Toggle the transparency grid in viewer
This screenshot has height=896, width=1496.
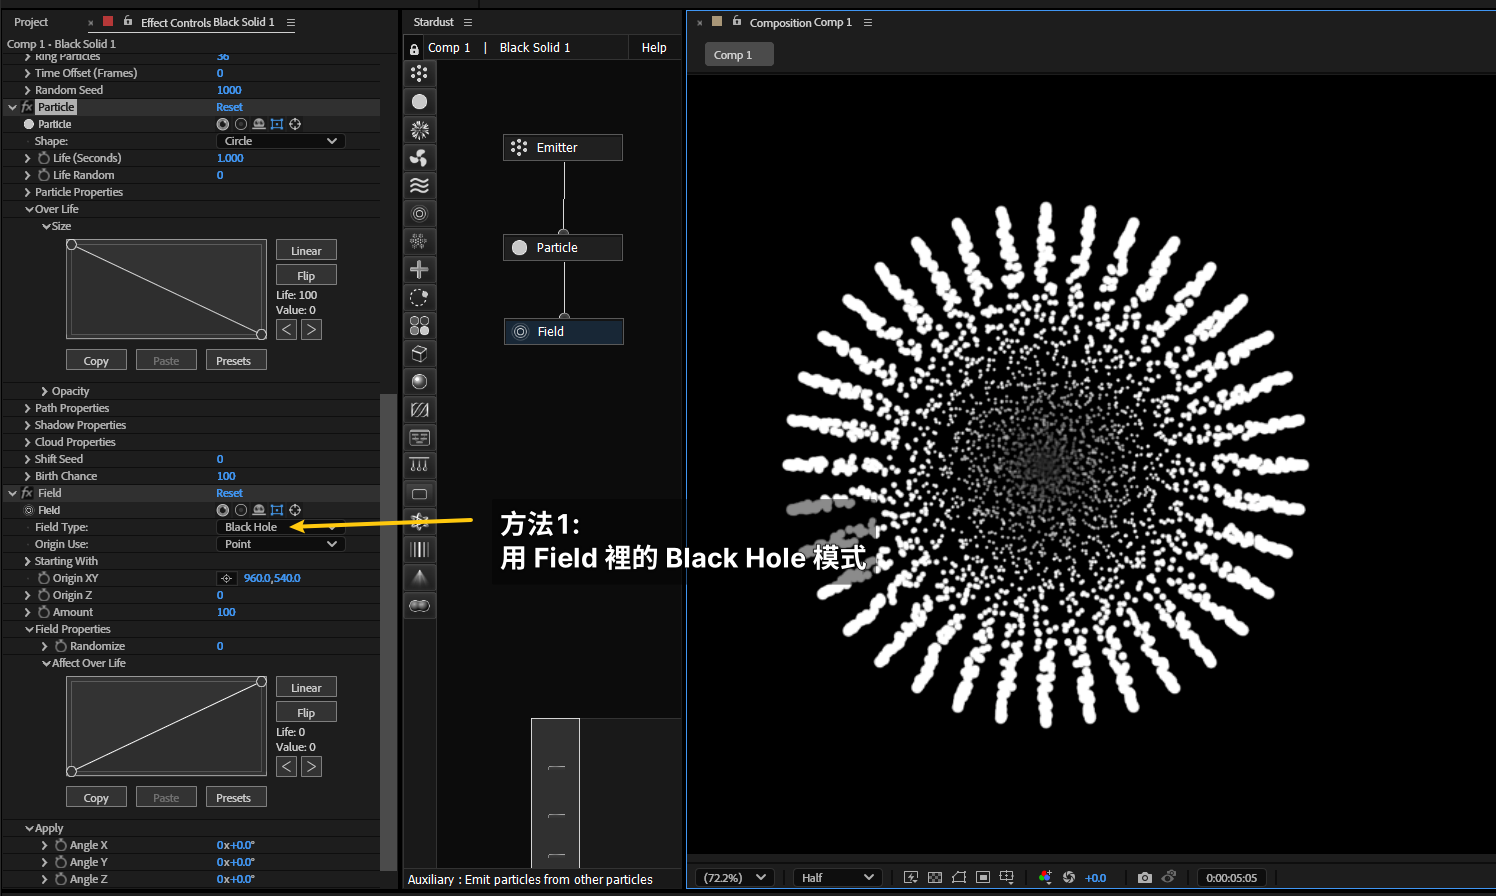point(935,878)
